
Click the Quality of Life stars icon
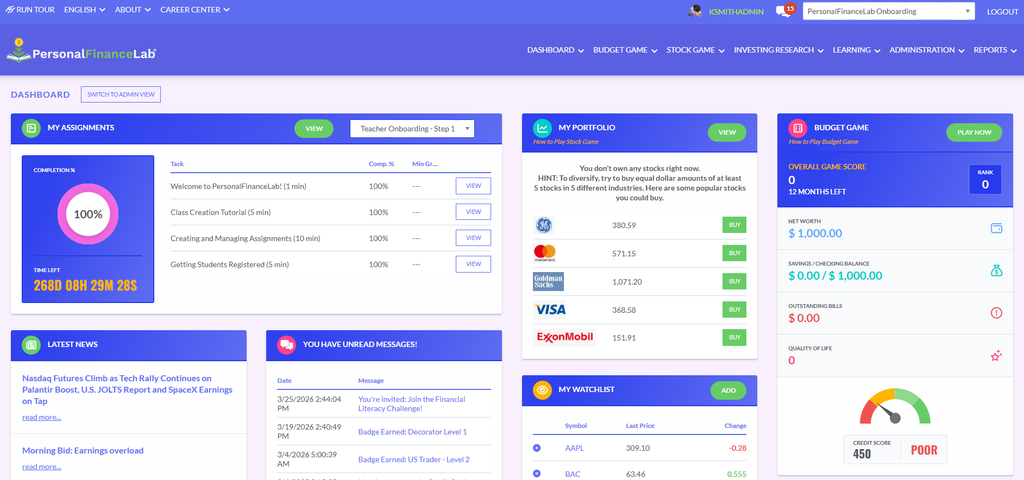(996, 356)
